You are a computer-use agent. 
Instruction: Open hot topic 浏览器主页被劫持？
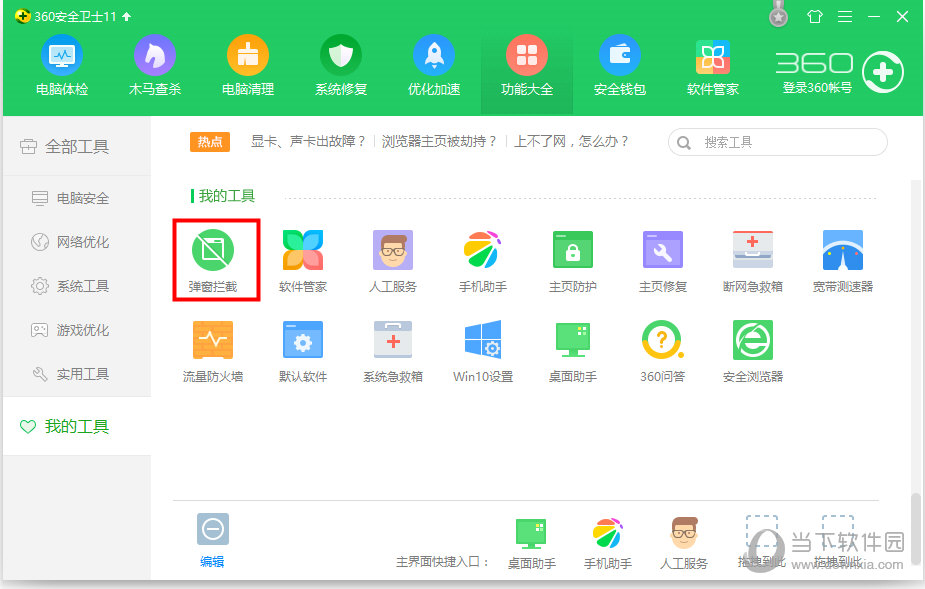click(439, 142)
